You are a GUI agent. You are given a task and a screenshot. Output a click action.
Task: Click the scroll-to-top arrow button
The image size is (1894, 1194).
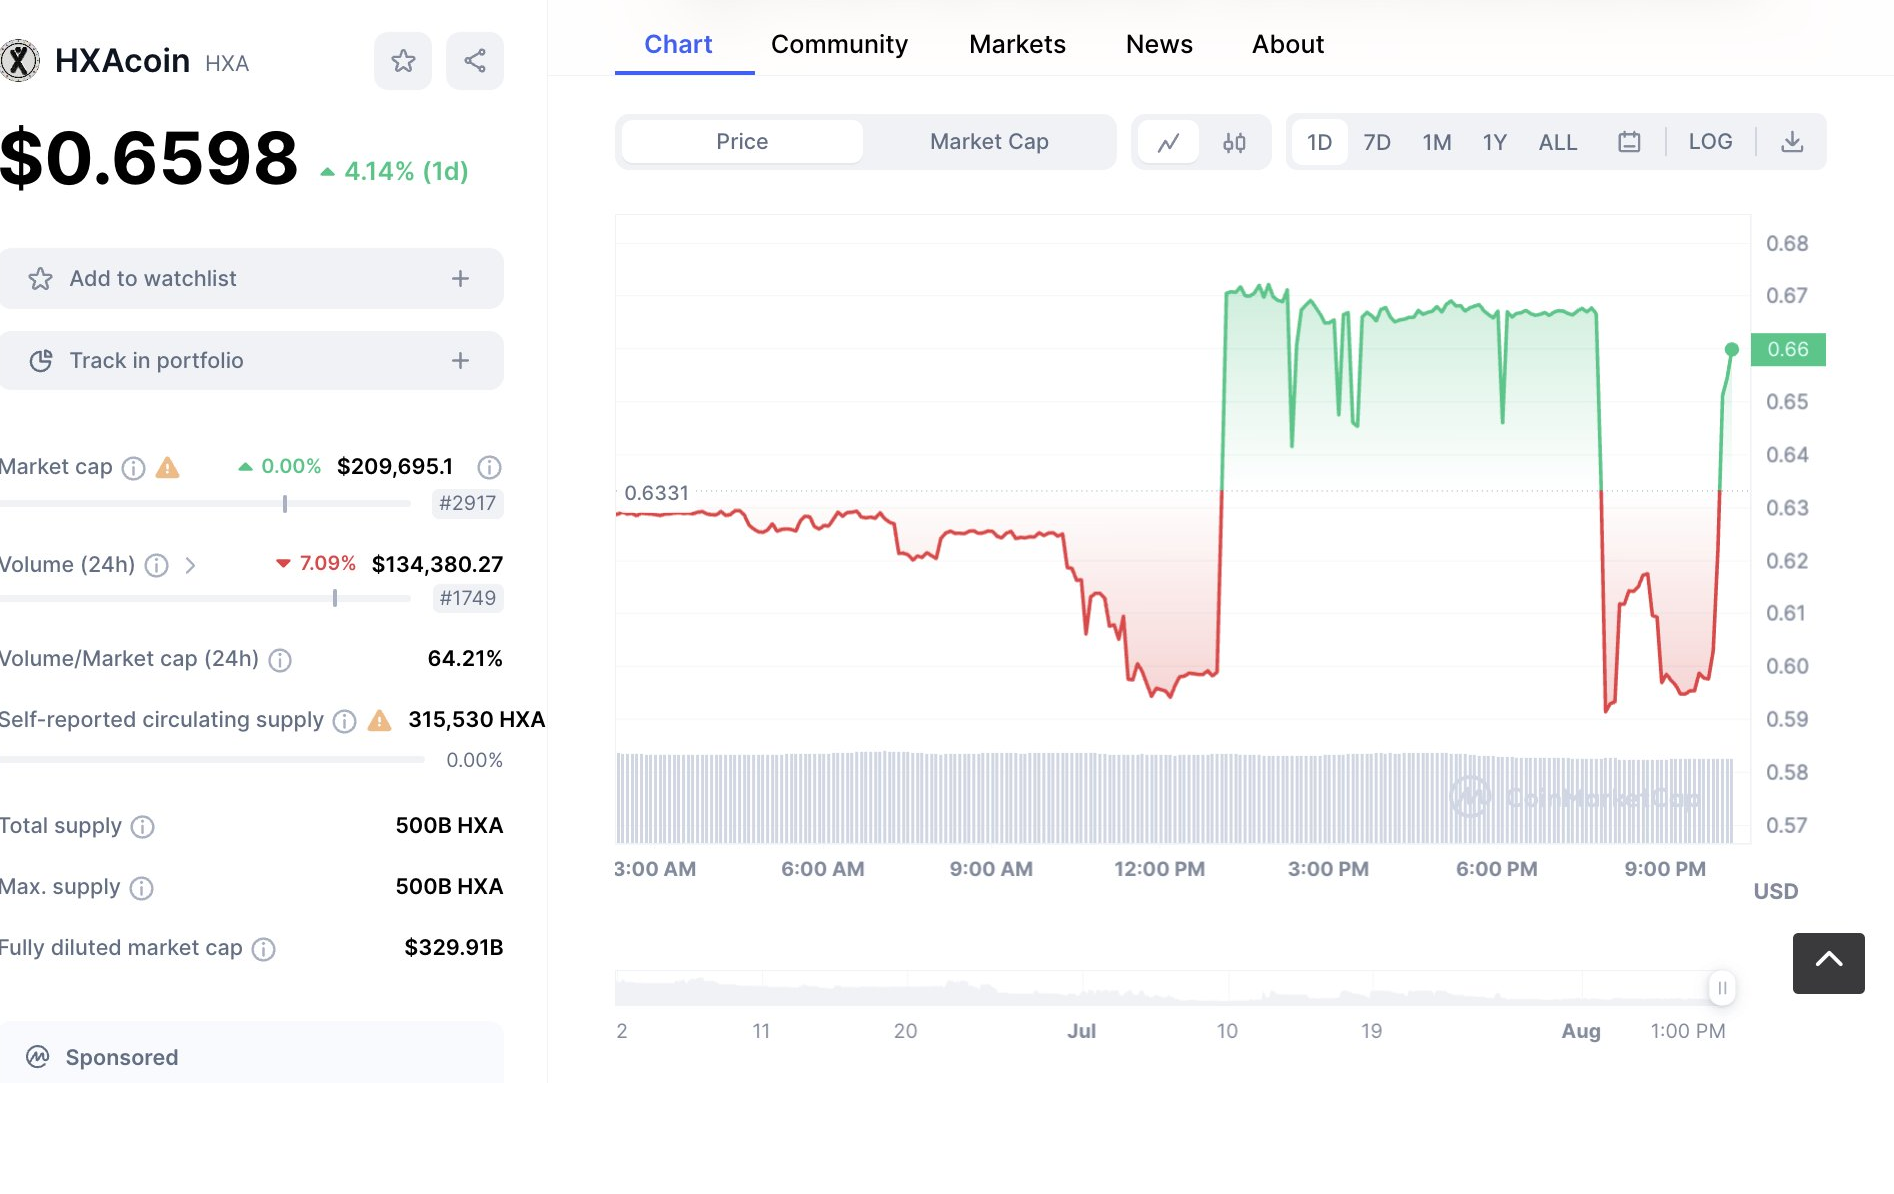(x=1828, y=962)
